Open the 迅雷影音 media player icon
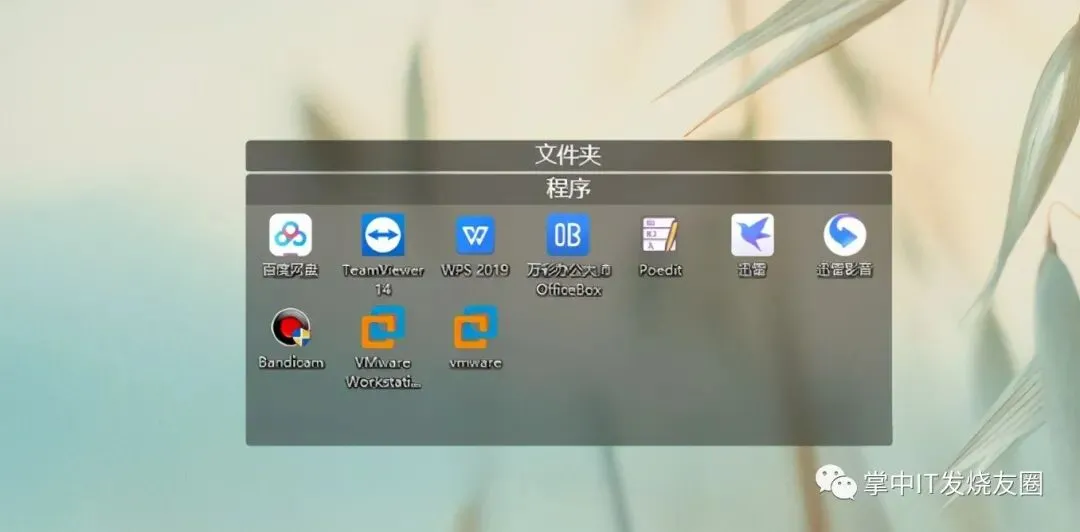 click(x=844, y=235)
